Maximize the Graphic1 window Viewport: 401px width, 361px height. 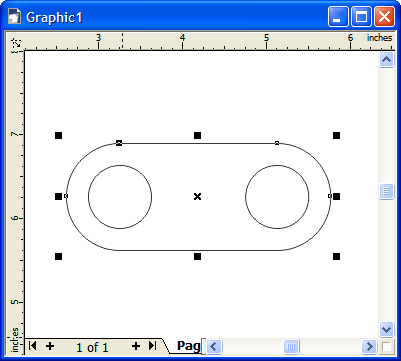(361, 17)
